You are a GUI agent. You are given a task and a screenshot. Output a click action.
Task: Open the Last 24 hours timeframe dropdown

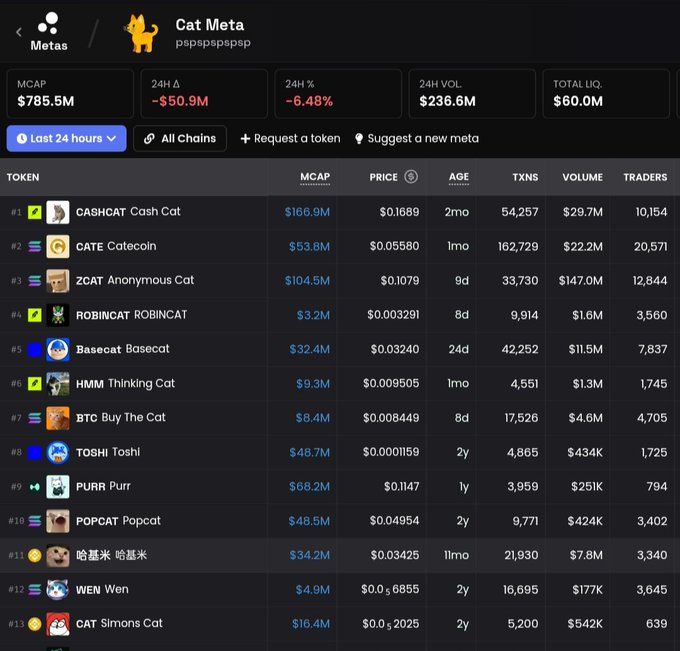point(66,138)
